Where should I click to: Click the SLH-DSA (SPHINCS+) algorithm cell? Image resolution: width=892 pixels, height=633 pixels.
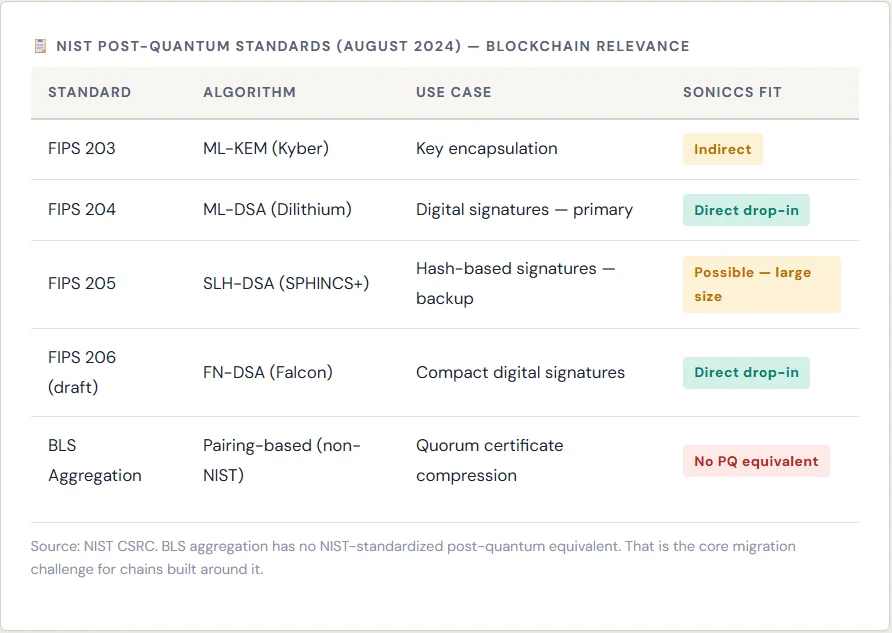[286, 283]
